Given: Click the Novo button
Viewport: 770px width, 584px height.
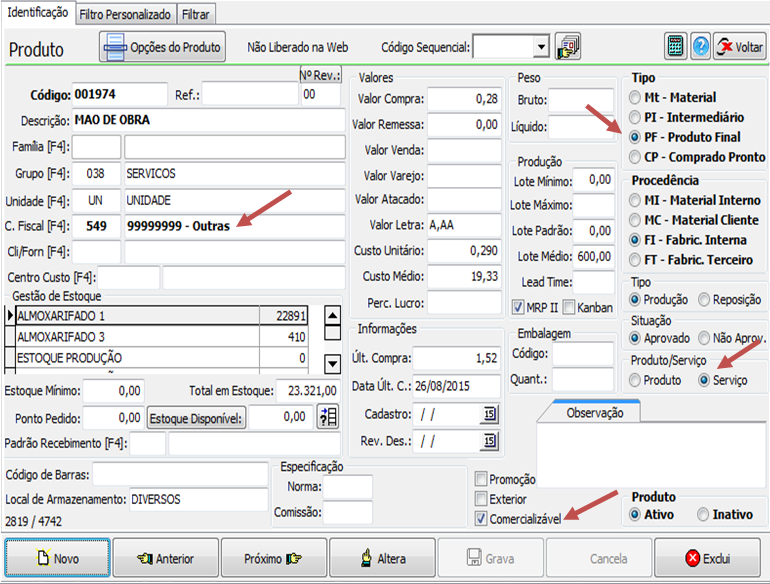Looking at the screenshot, I should tap(57, 558).
